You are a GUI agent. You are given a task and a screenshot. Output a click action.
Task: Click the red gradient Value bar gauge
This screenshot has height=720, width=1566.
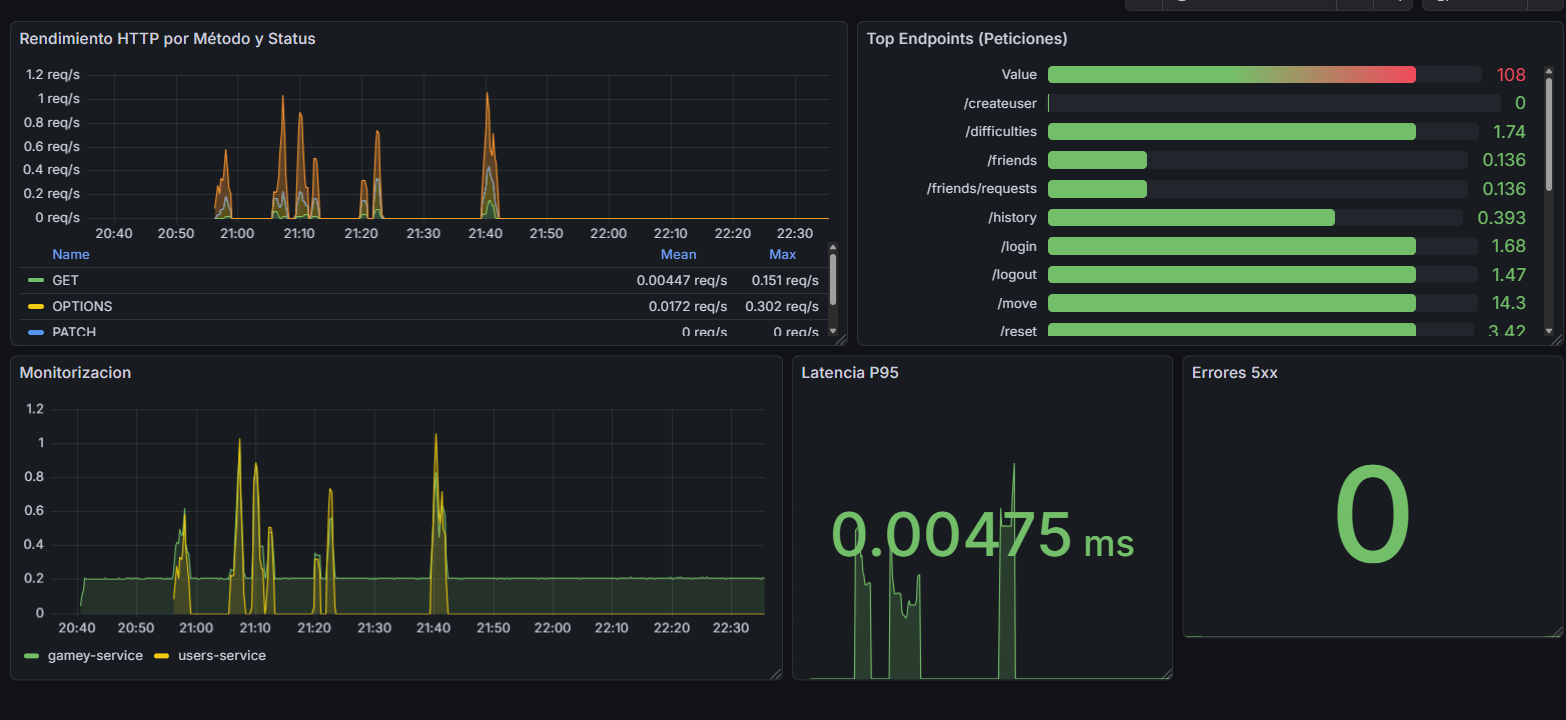pyautogui.click(x=1230, y=74)
